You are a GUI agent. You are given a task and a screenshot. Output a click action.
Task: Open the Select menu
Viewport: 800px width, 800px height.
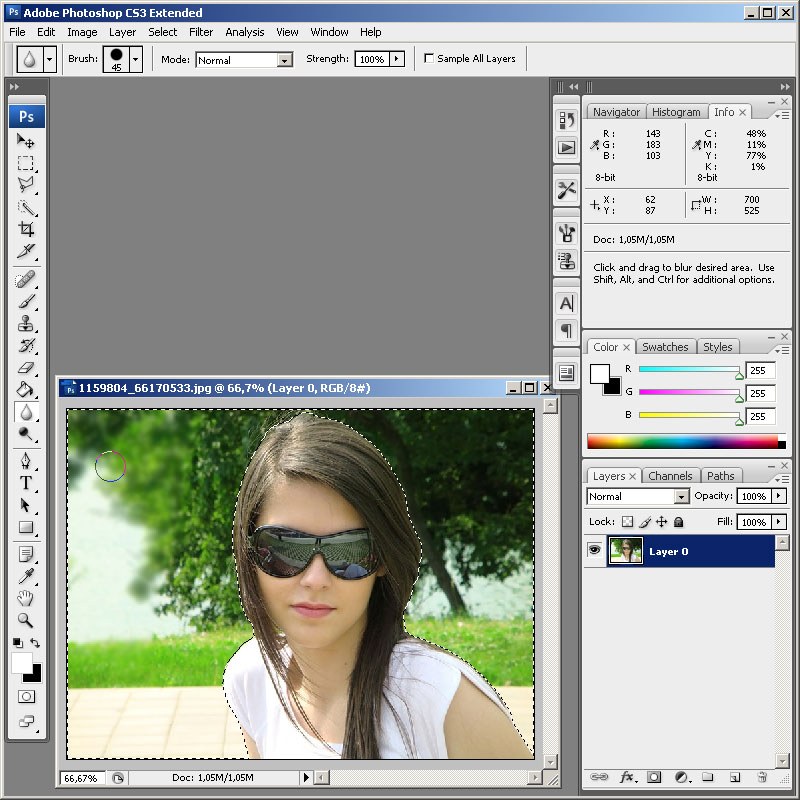tap(163, 32)
